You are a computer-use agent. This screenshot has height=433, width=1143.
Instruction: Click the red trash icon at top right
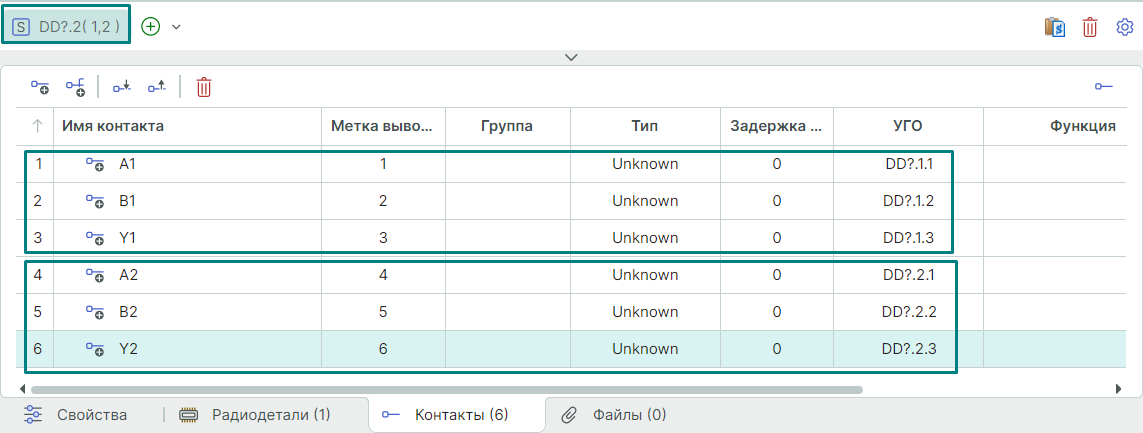(1090, 27)
